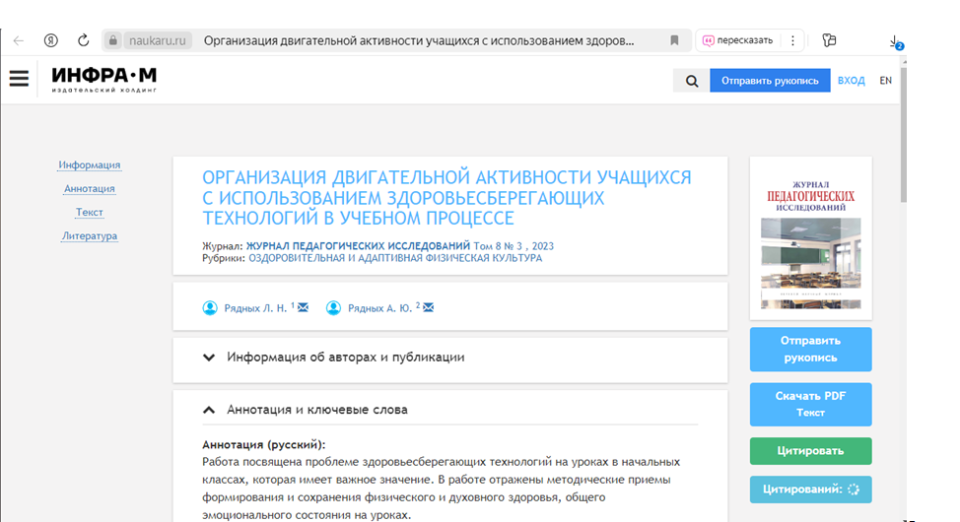Open the browser downloads icon

[x=895, y=42]
